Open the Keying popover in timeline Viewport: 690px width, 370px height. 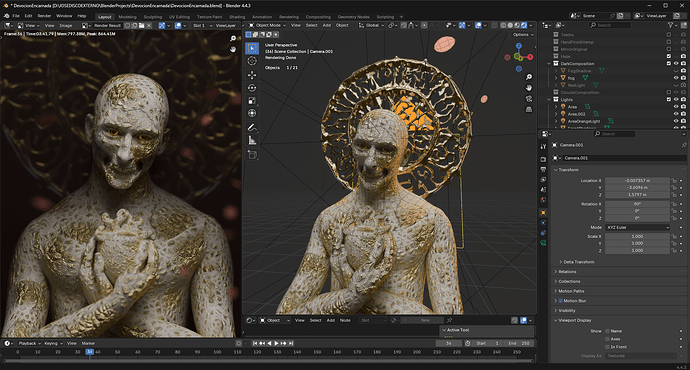pyautogui.click(x=52, y=343)
